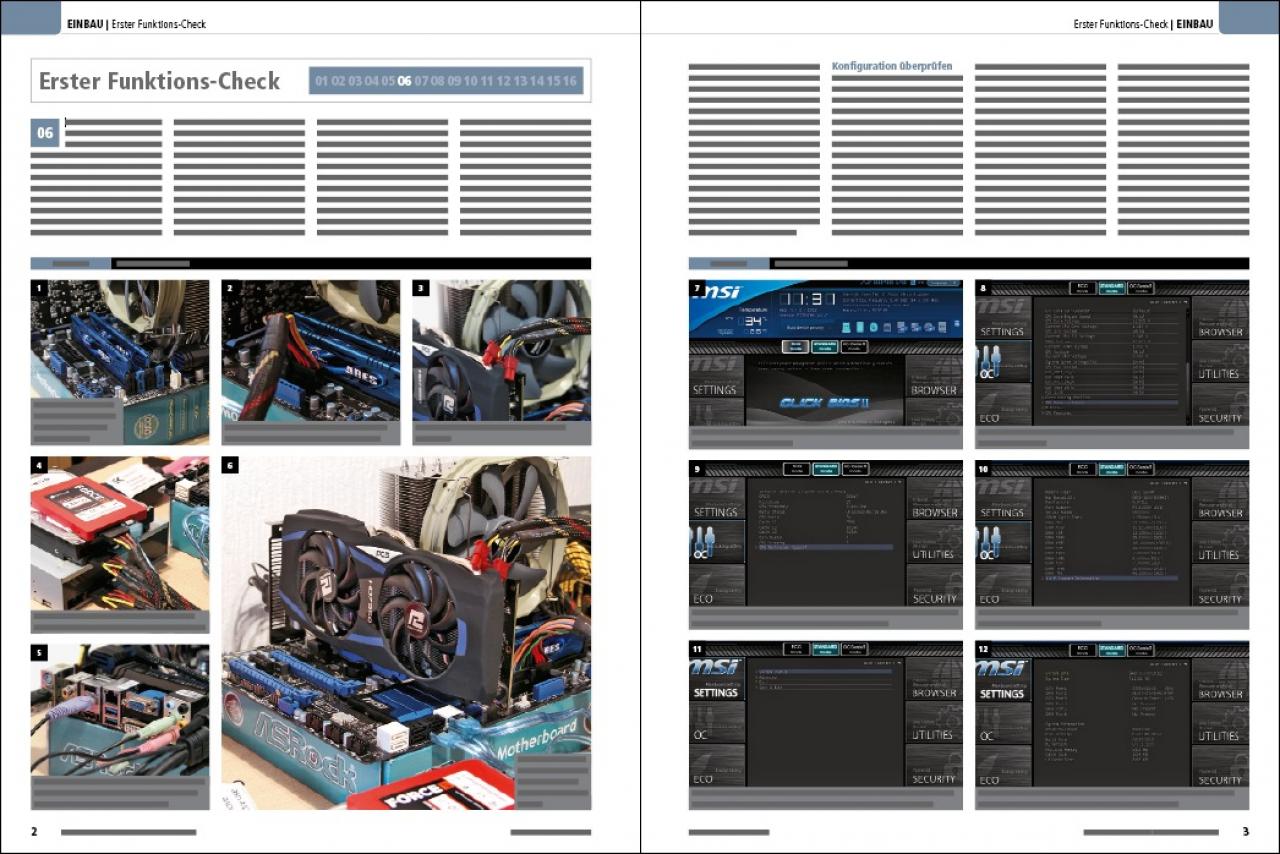The width and height of the screenshot is (1280, 854).
Task: Click the highlighted STANDARD mode tab in screenshot 8
Action: pyautogui.click(x=1112, y=287)
